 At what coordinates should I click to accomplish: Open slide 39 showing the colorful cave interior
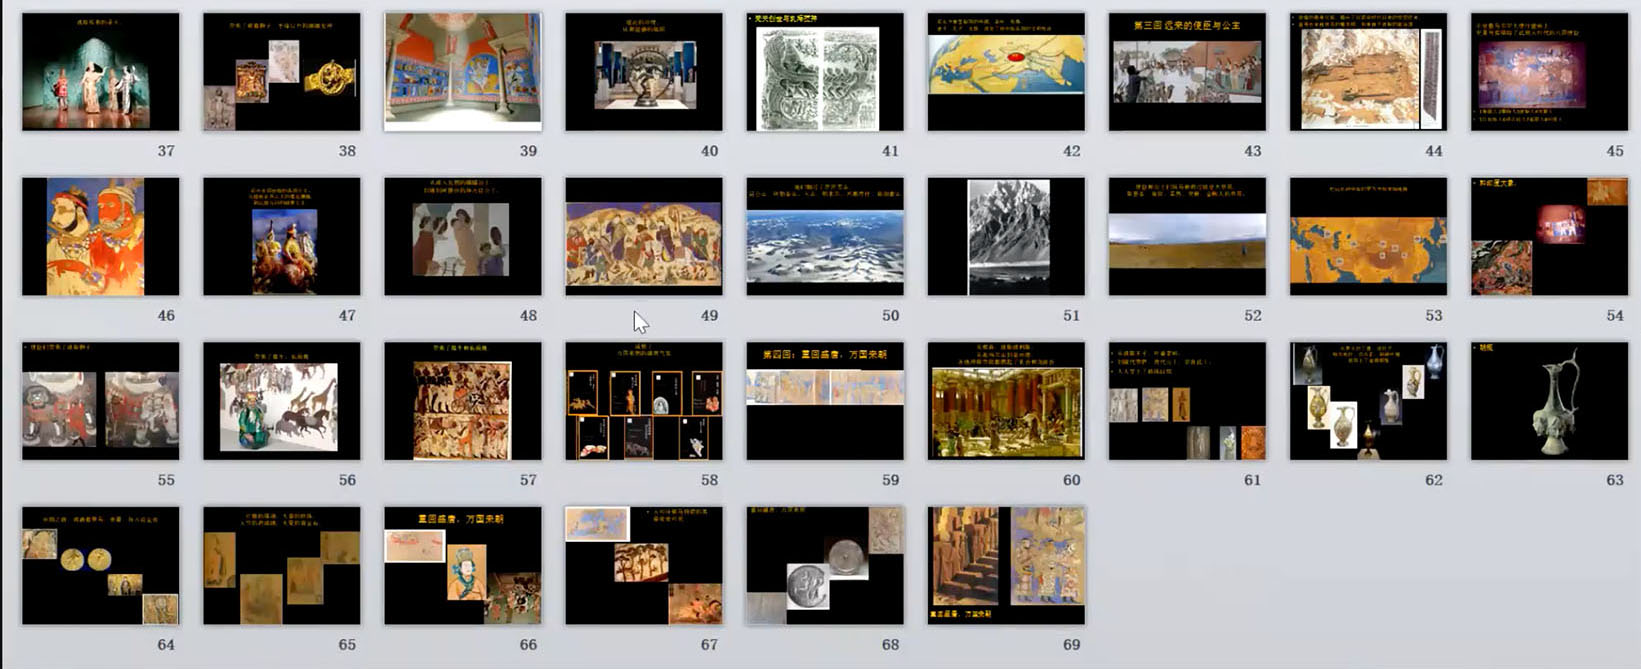(463, 72)
